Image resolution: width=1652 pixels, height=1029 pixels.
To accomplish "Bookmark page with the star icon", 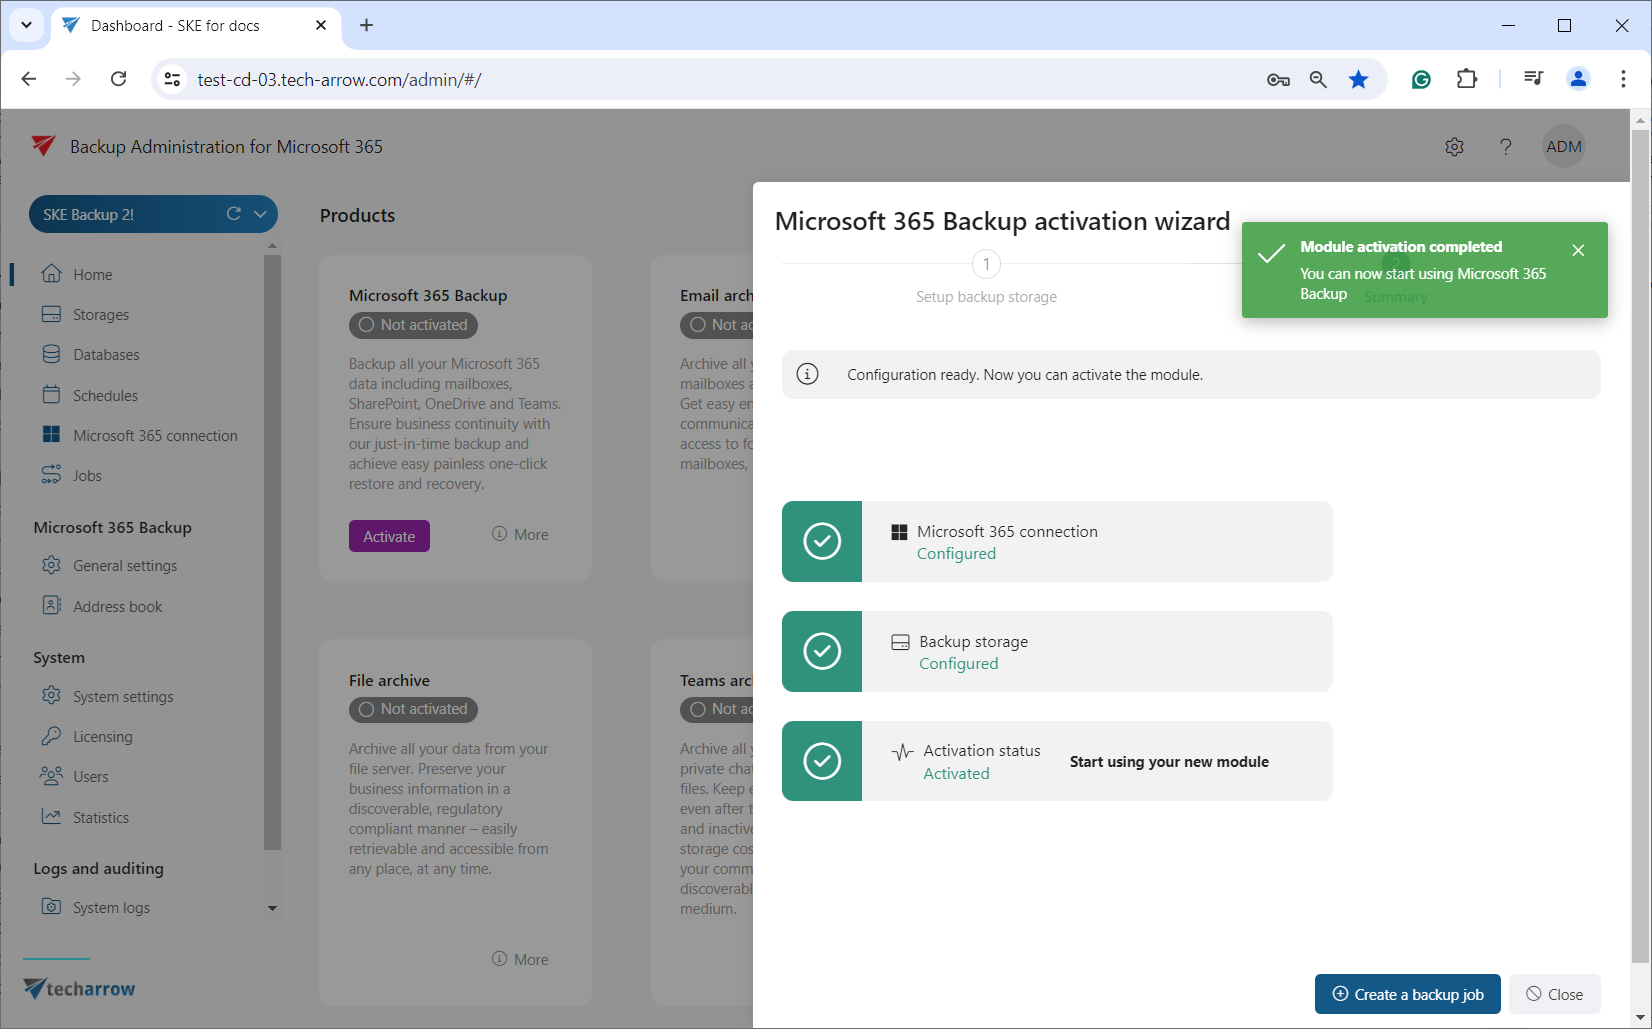I will pyautogui.click(x=1358, y=80).
